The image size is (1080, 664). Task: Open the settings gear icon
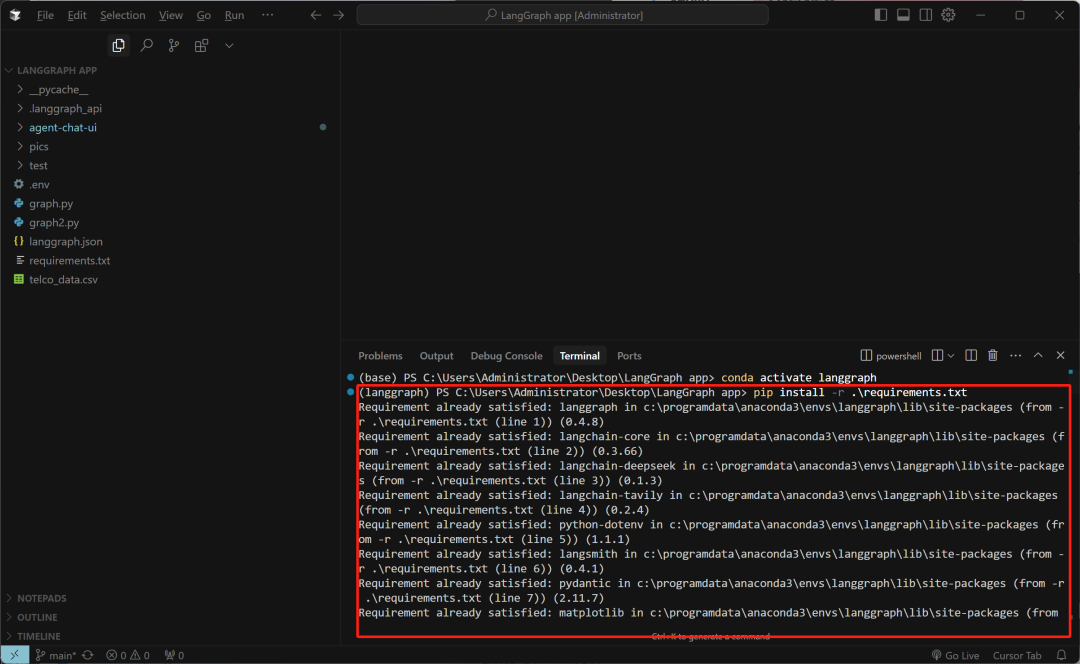pos(948,14)
